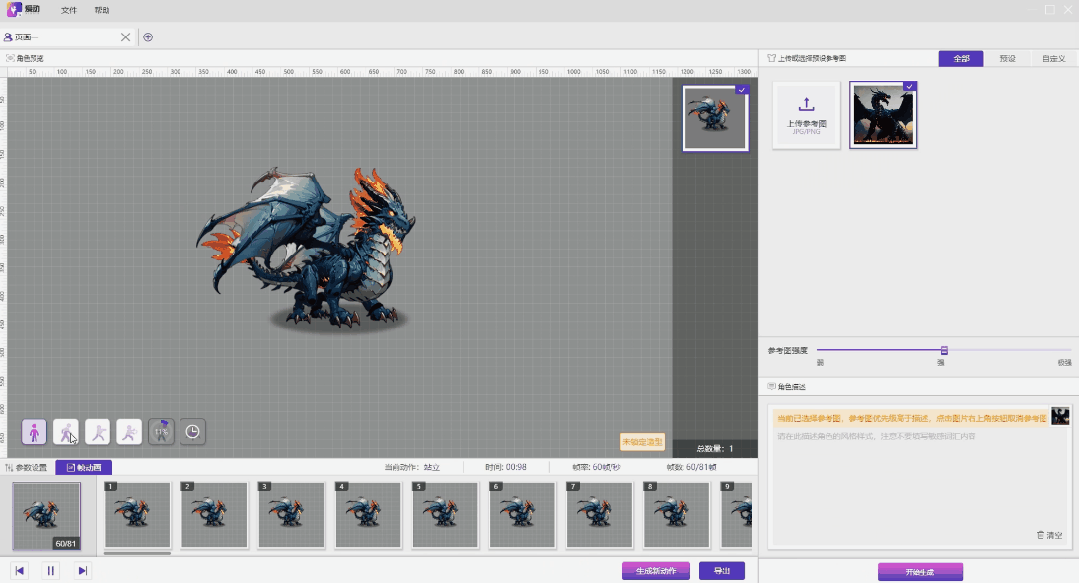Open the 帮助 menu
Image resolution: width=1079 pixels, height=583 pixels.
tap(102, 10)
